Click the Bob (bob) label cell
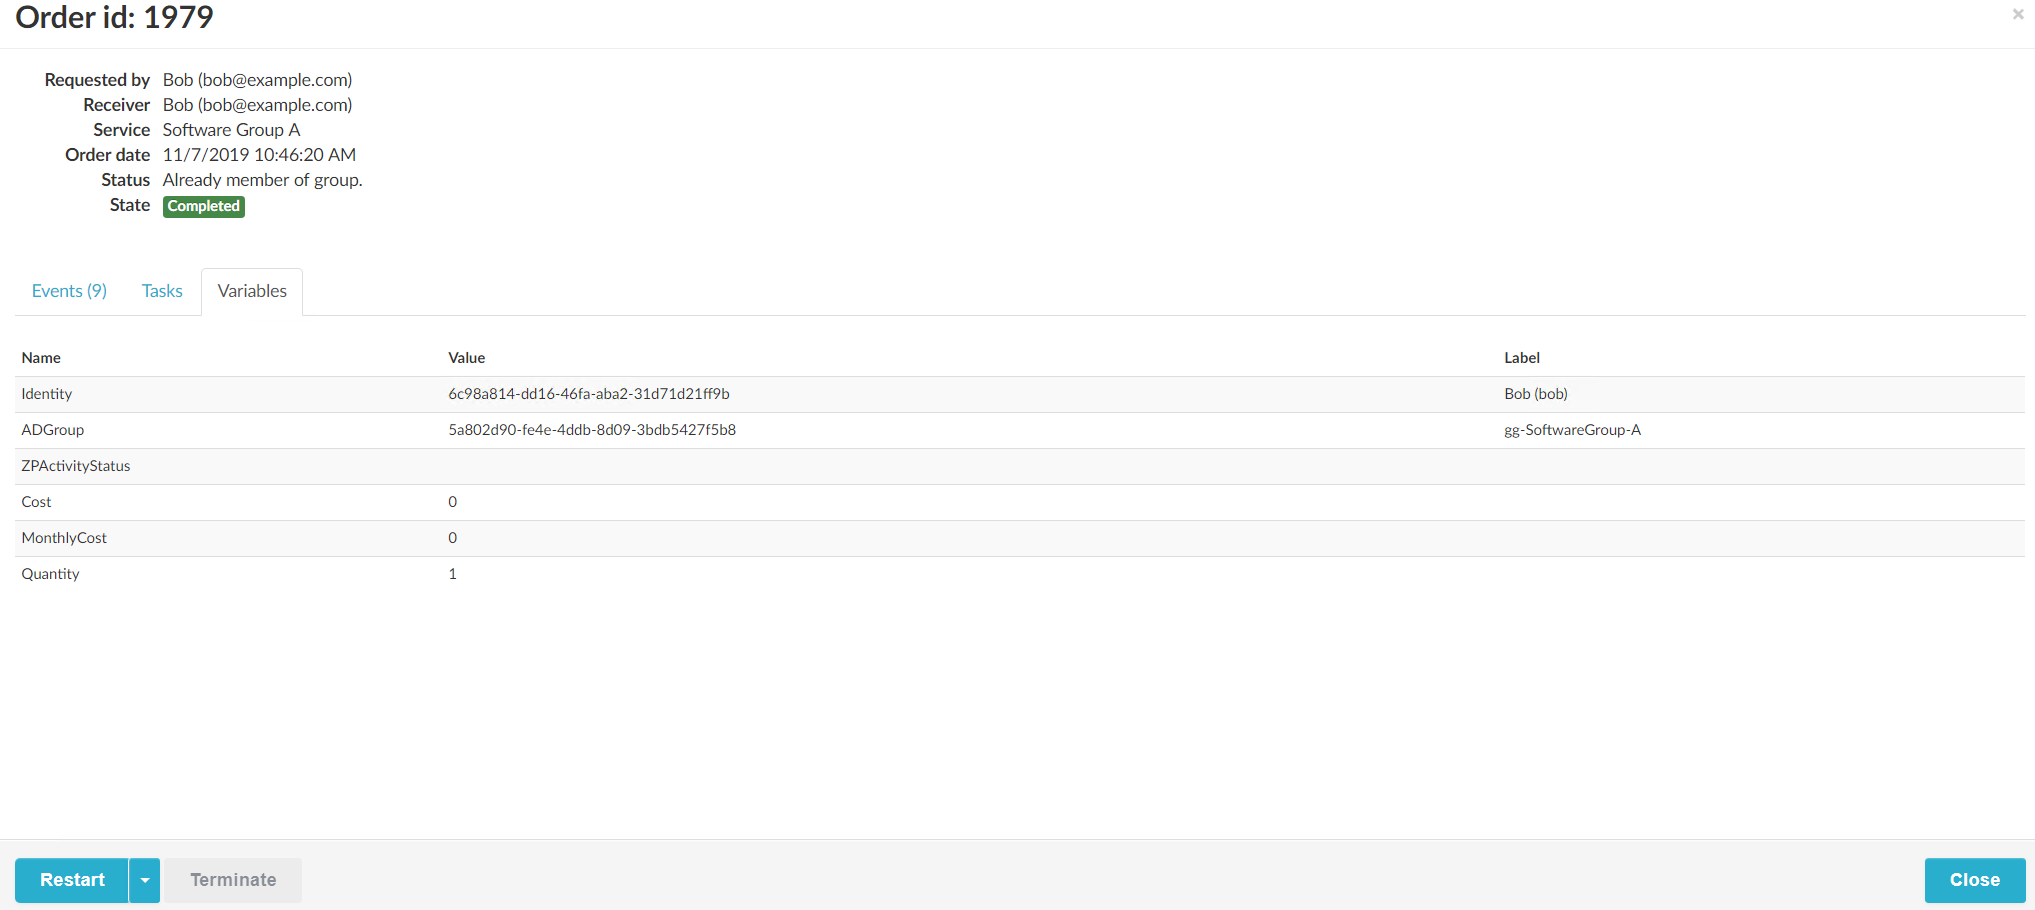2035x910 pixels. (x=1535, y=394)
